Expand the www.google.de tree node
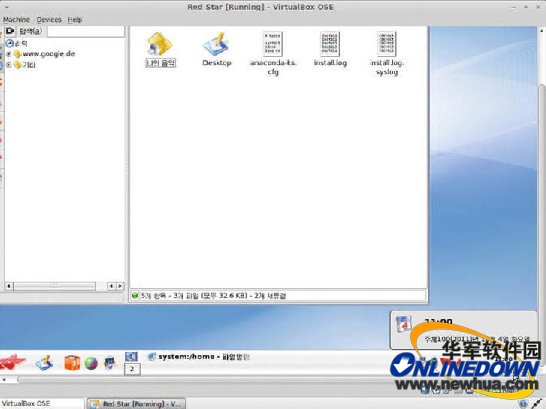Image resolution: width=546 pixels, height=409 pixels. point(9,54)
